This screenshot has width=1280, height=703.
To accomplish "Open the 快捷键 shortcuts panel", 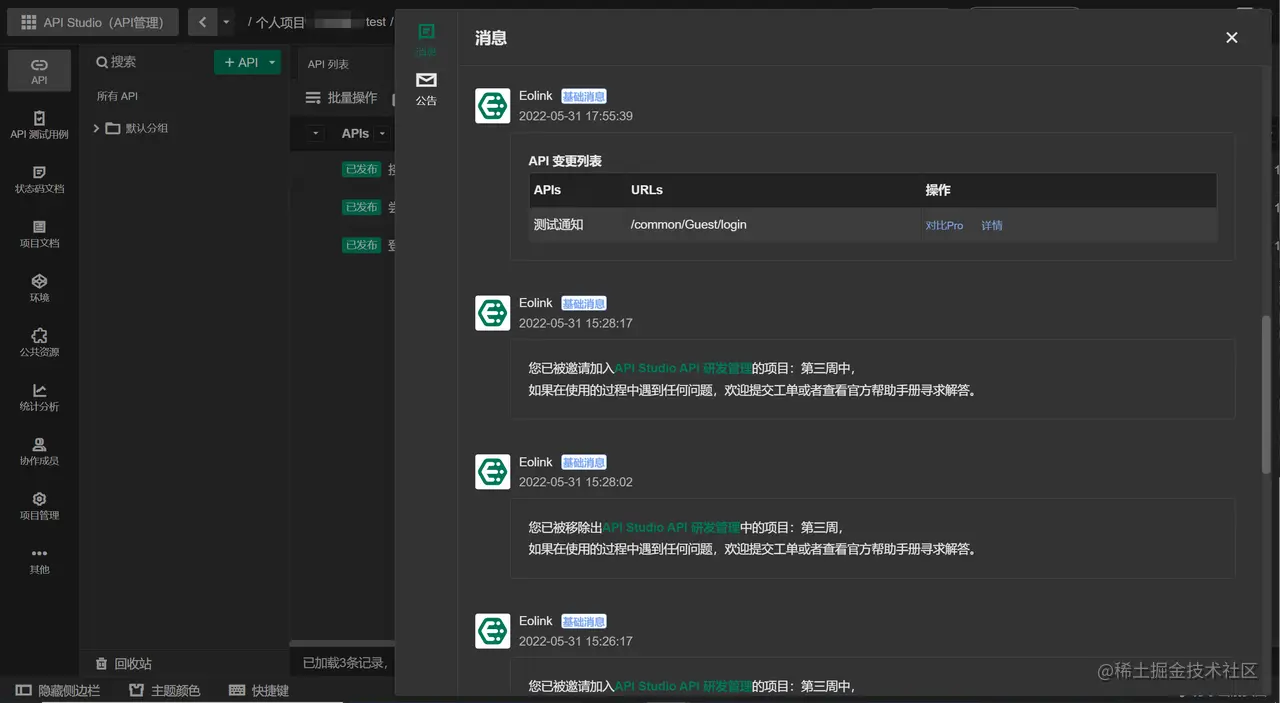I will [258, 689].
